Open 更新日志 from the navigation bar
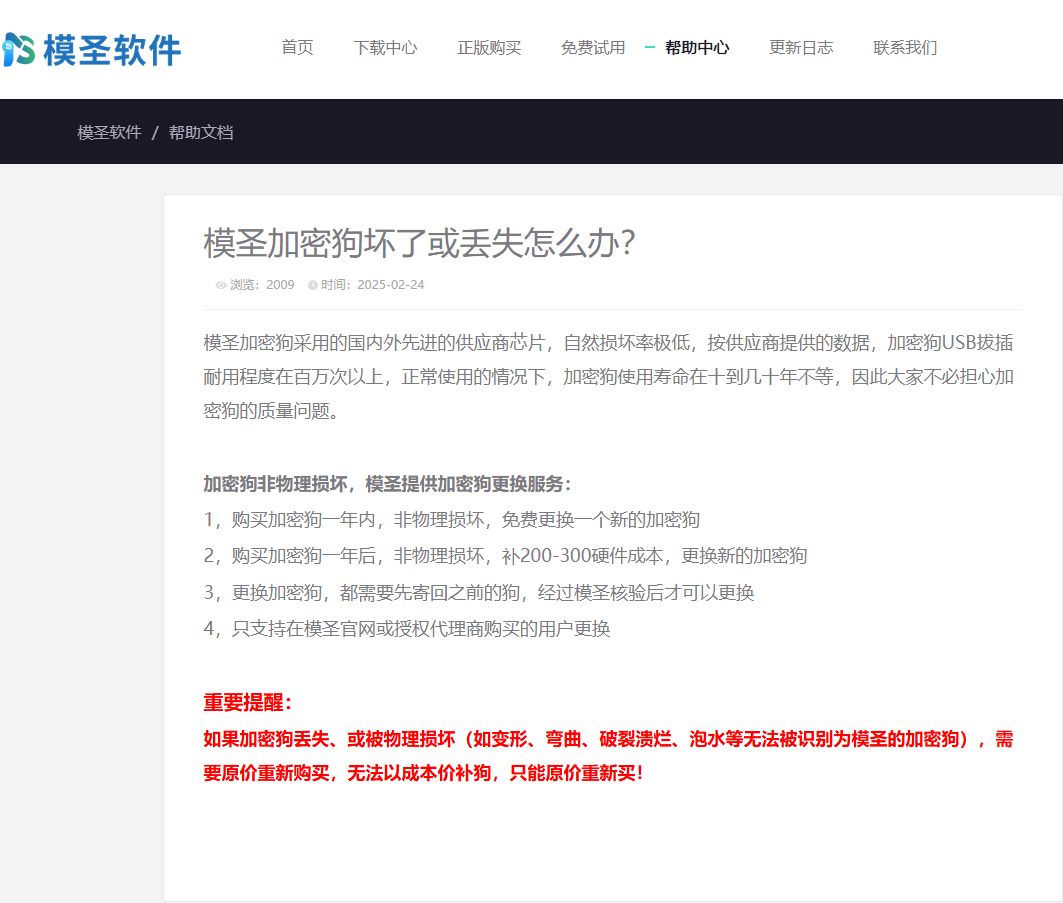 [x=801, y=47]
